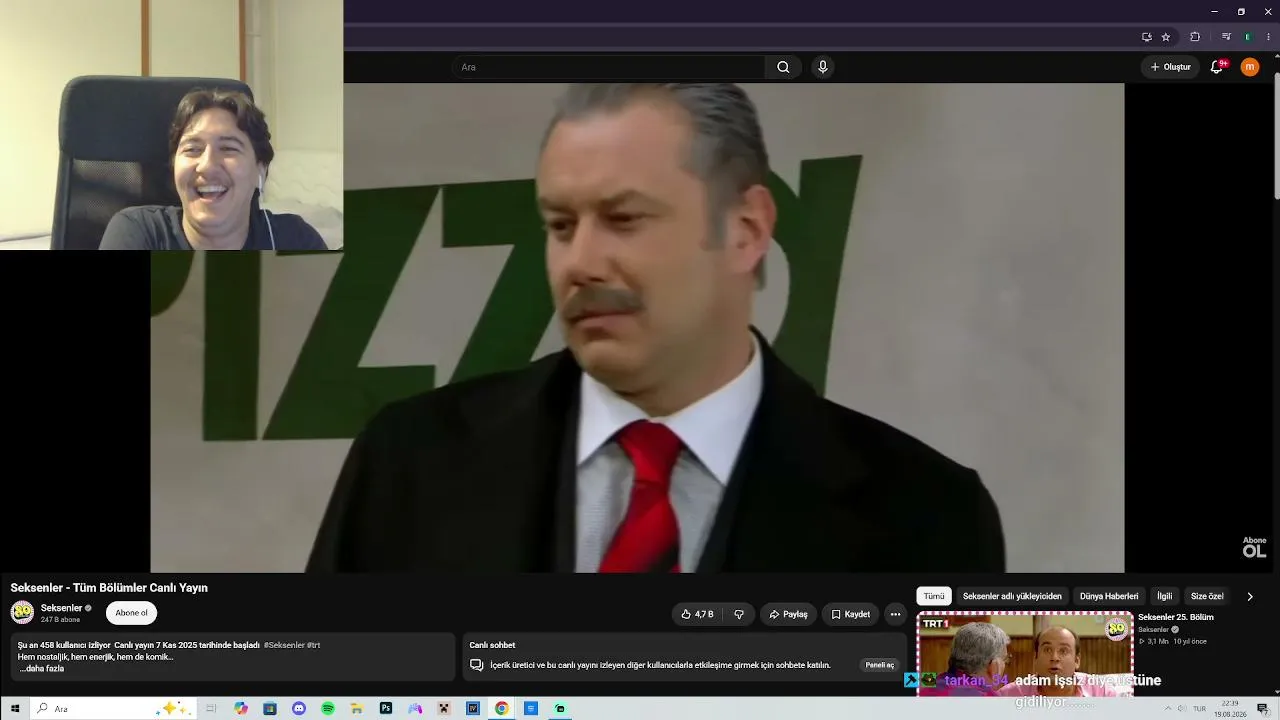Open the Seksenler channel name link
This screenshot has height=720, width=1280.
[x=61, y=608]
